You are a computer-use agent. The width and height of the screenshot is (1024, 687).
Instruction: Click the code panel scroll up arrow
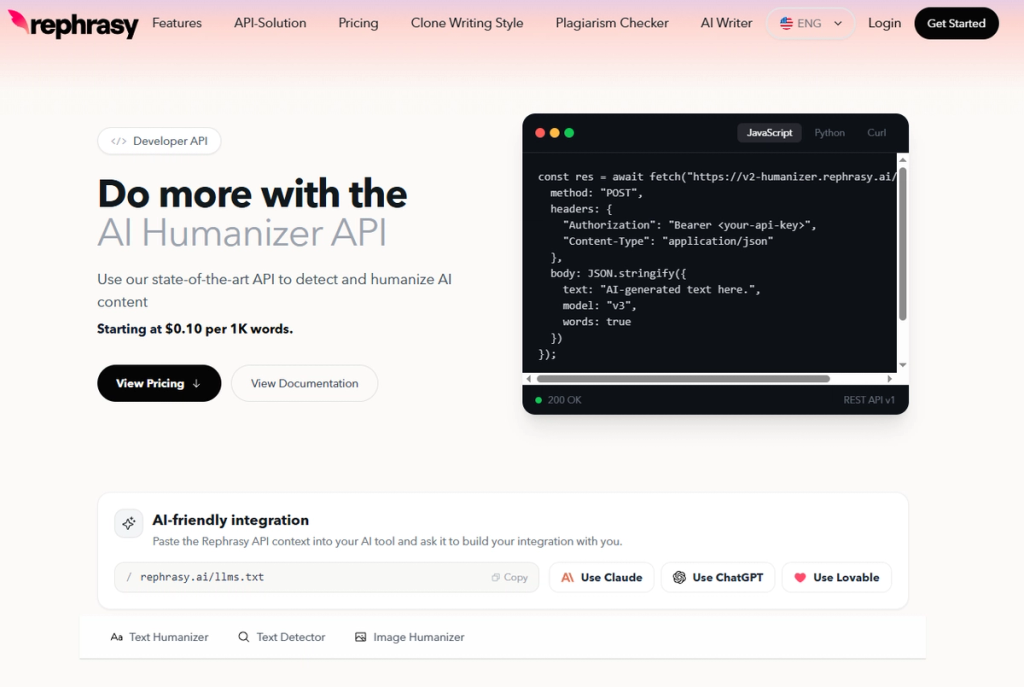point(903,159)
